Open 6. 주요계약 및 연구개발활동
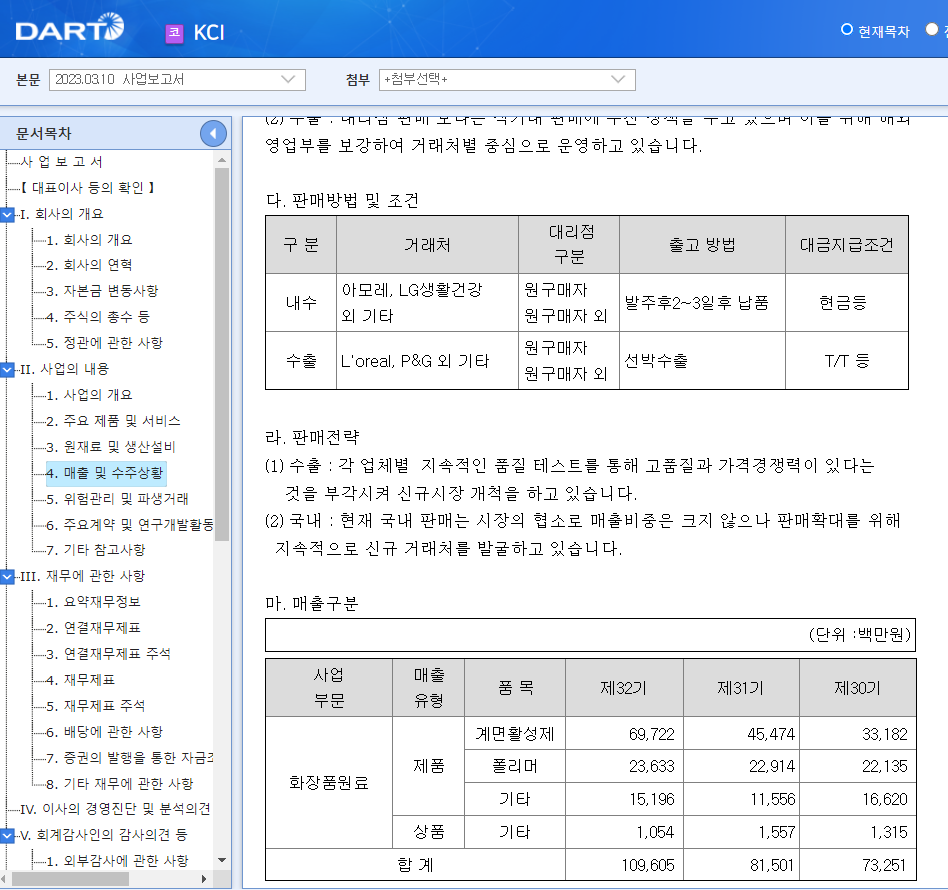The image size is (948, 890). [130, 525]
